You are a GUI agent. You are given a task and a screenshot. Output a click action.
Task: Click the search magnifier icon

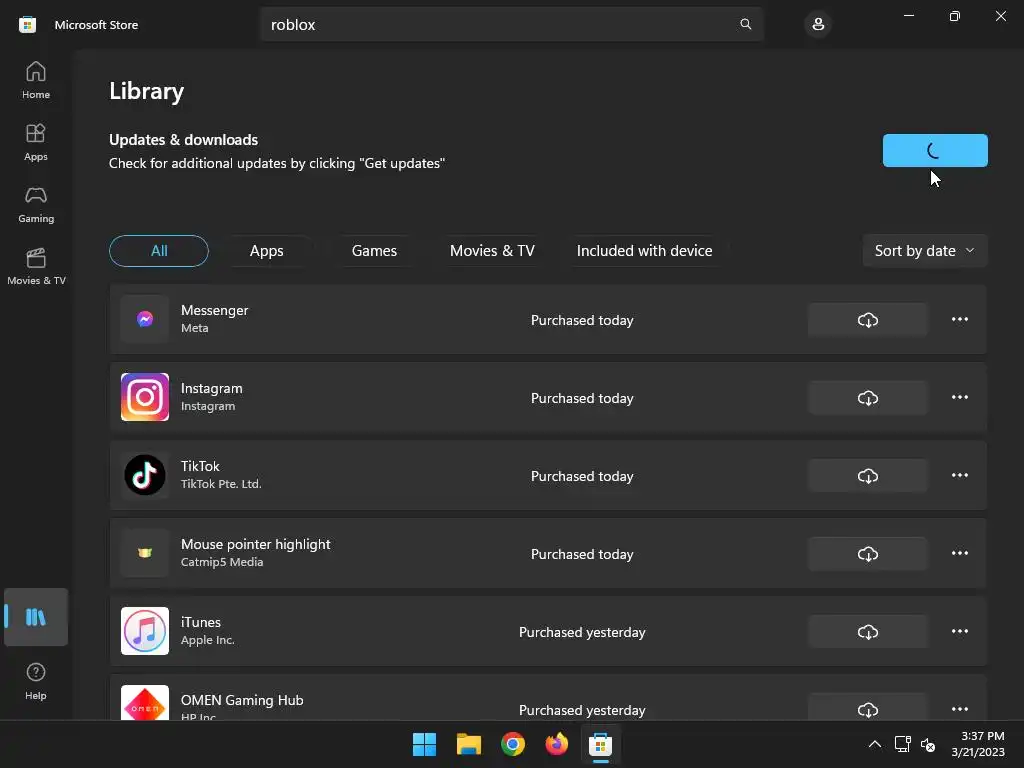745,24
